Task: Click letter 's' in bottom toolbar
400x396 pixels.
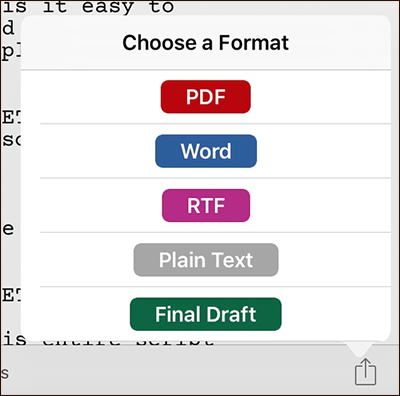Action: click(x=5, y=373)
